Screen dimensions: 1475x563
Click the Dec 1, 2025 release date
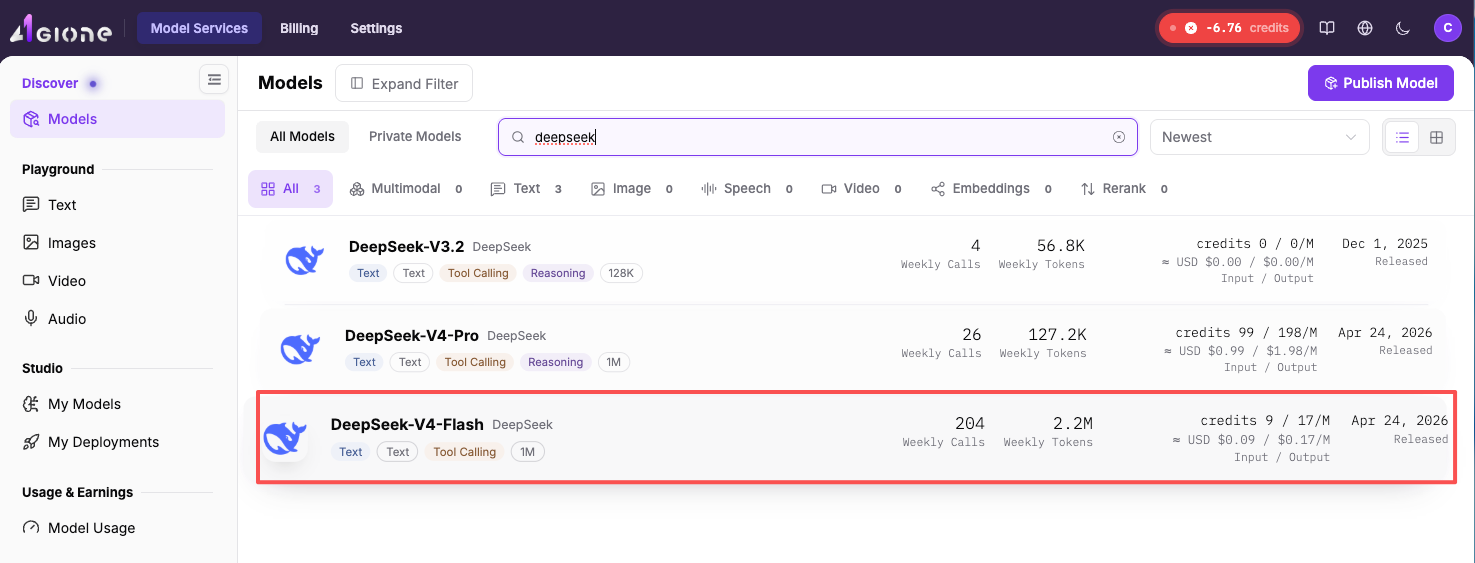(1385, 243)
